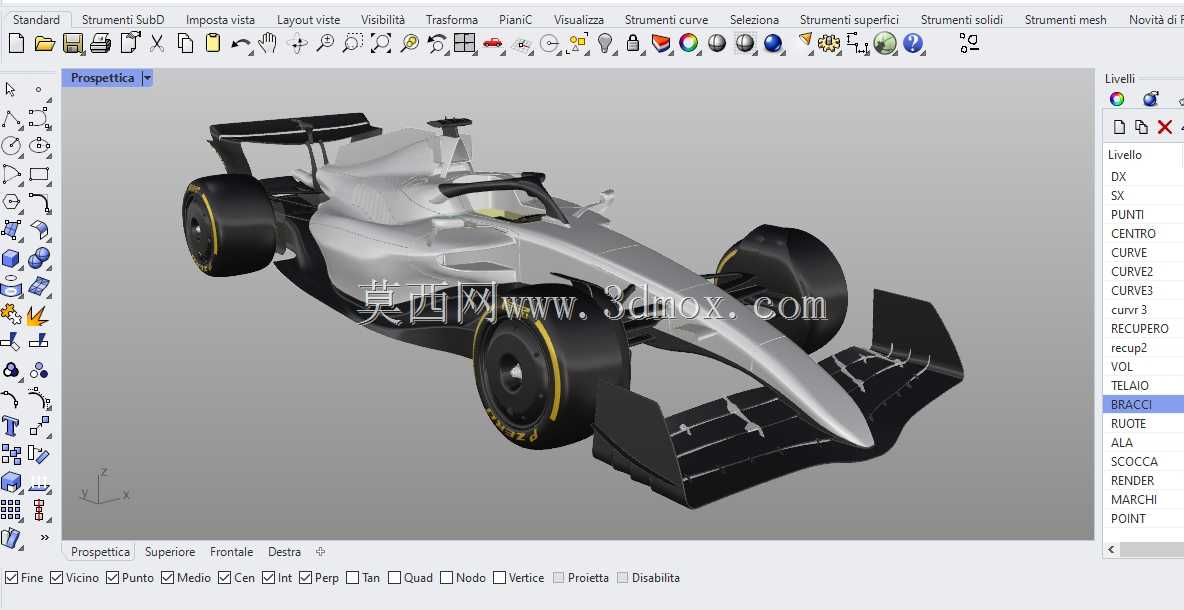Select the TELAIO layer row

[1143, 386]
